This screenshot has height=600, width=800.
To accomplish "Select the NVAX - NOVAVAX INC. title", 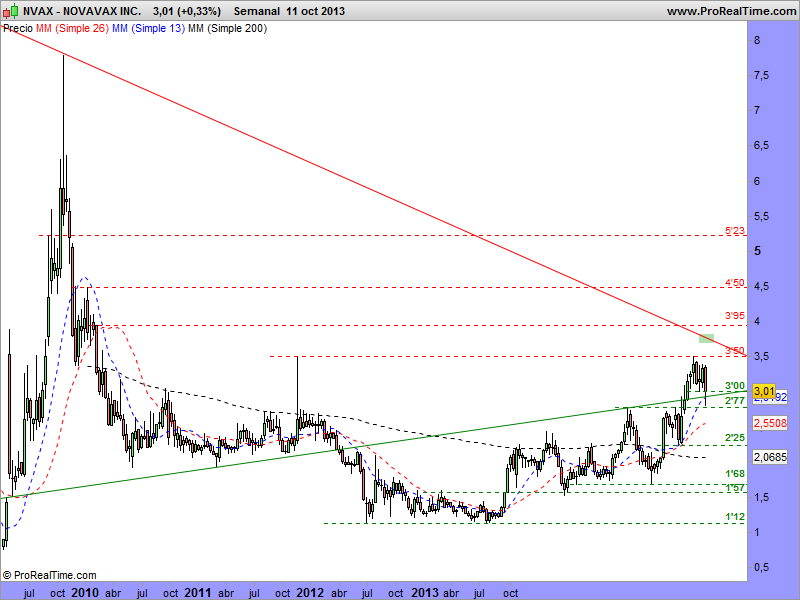I will 82,11.
